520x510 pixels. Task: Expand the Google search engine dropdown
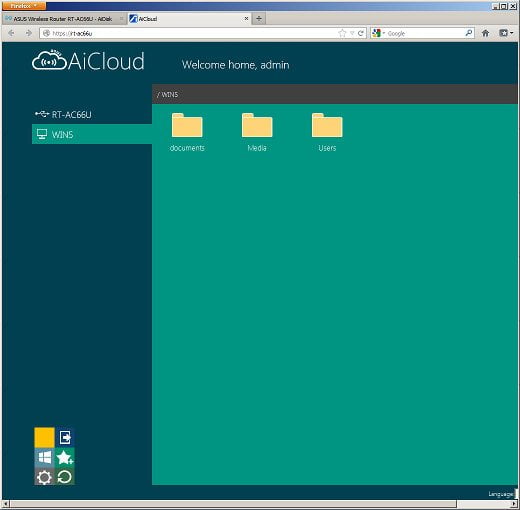(378, 33)
